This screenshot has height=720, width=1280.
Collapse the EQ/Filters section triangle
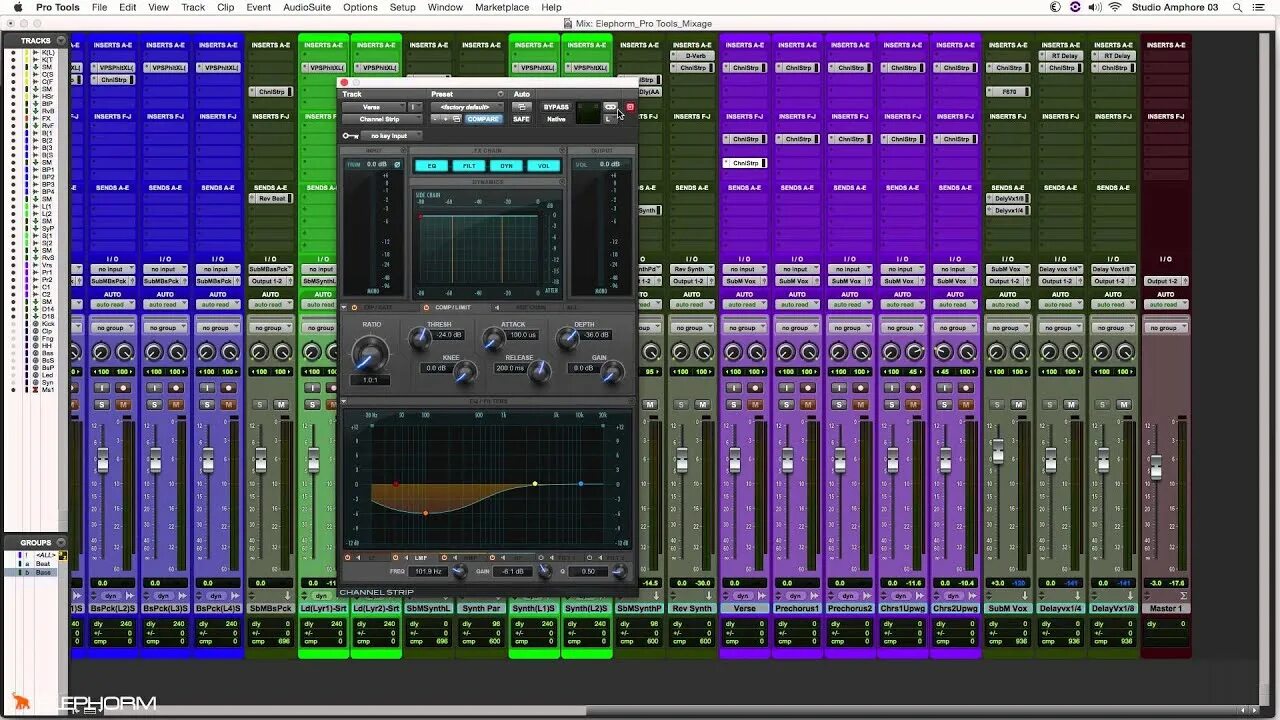coord(344,401)
